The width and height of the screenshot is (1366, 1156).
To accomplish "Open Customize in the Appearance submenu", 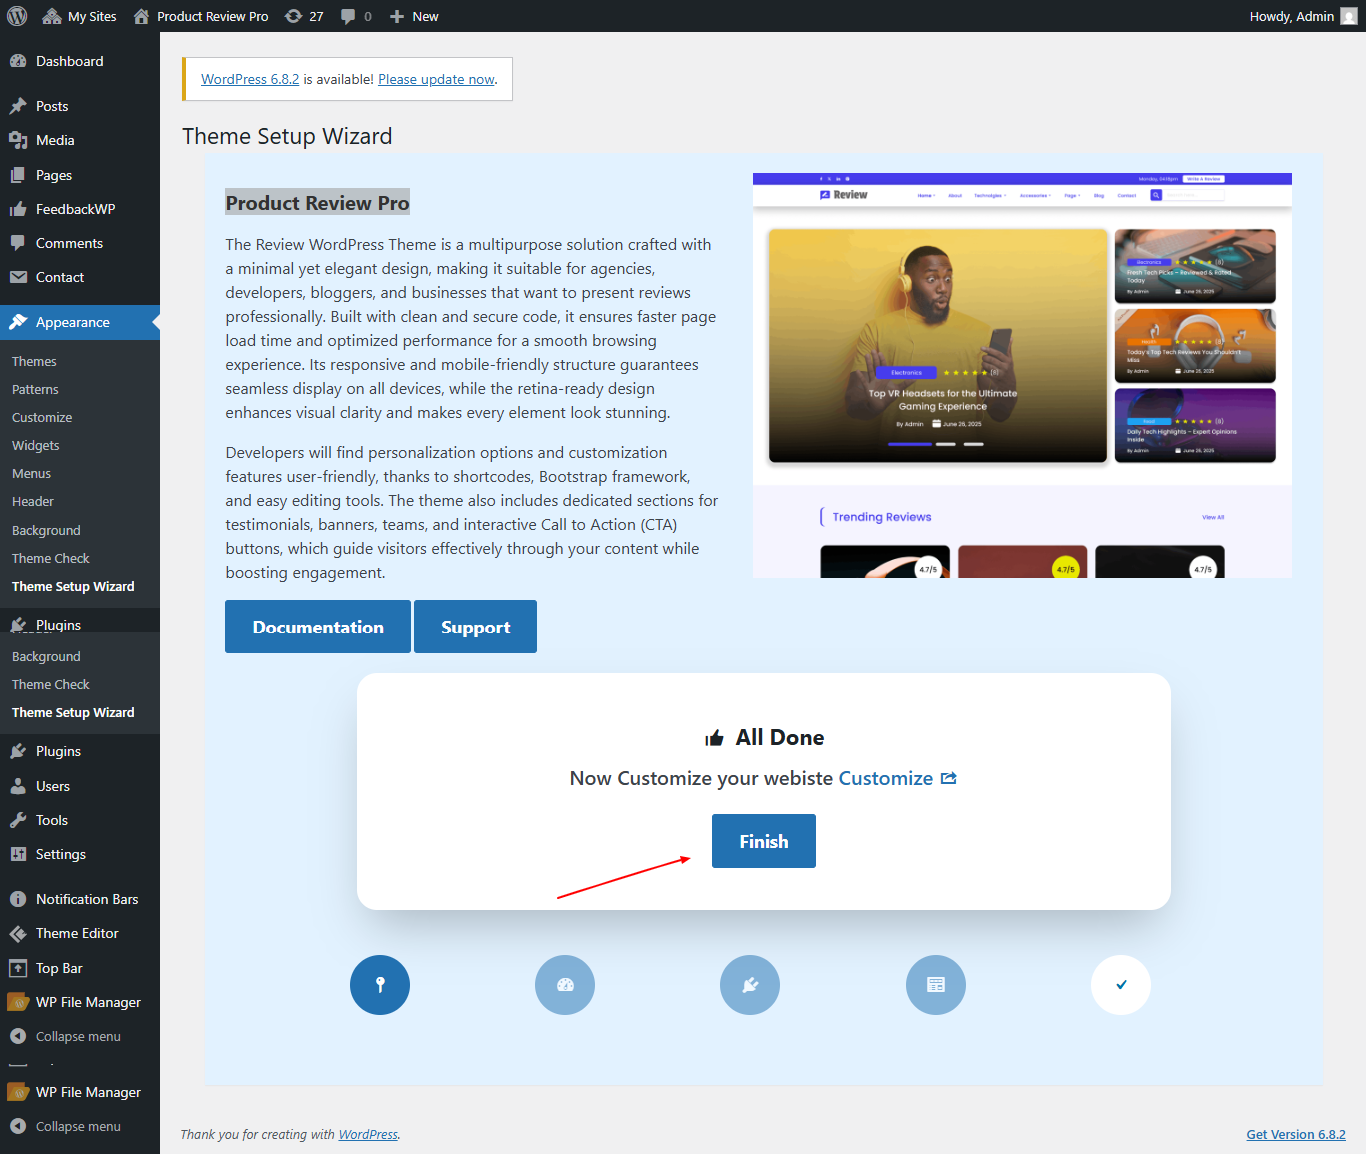I will (42, 417).
